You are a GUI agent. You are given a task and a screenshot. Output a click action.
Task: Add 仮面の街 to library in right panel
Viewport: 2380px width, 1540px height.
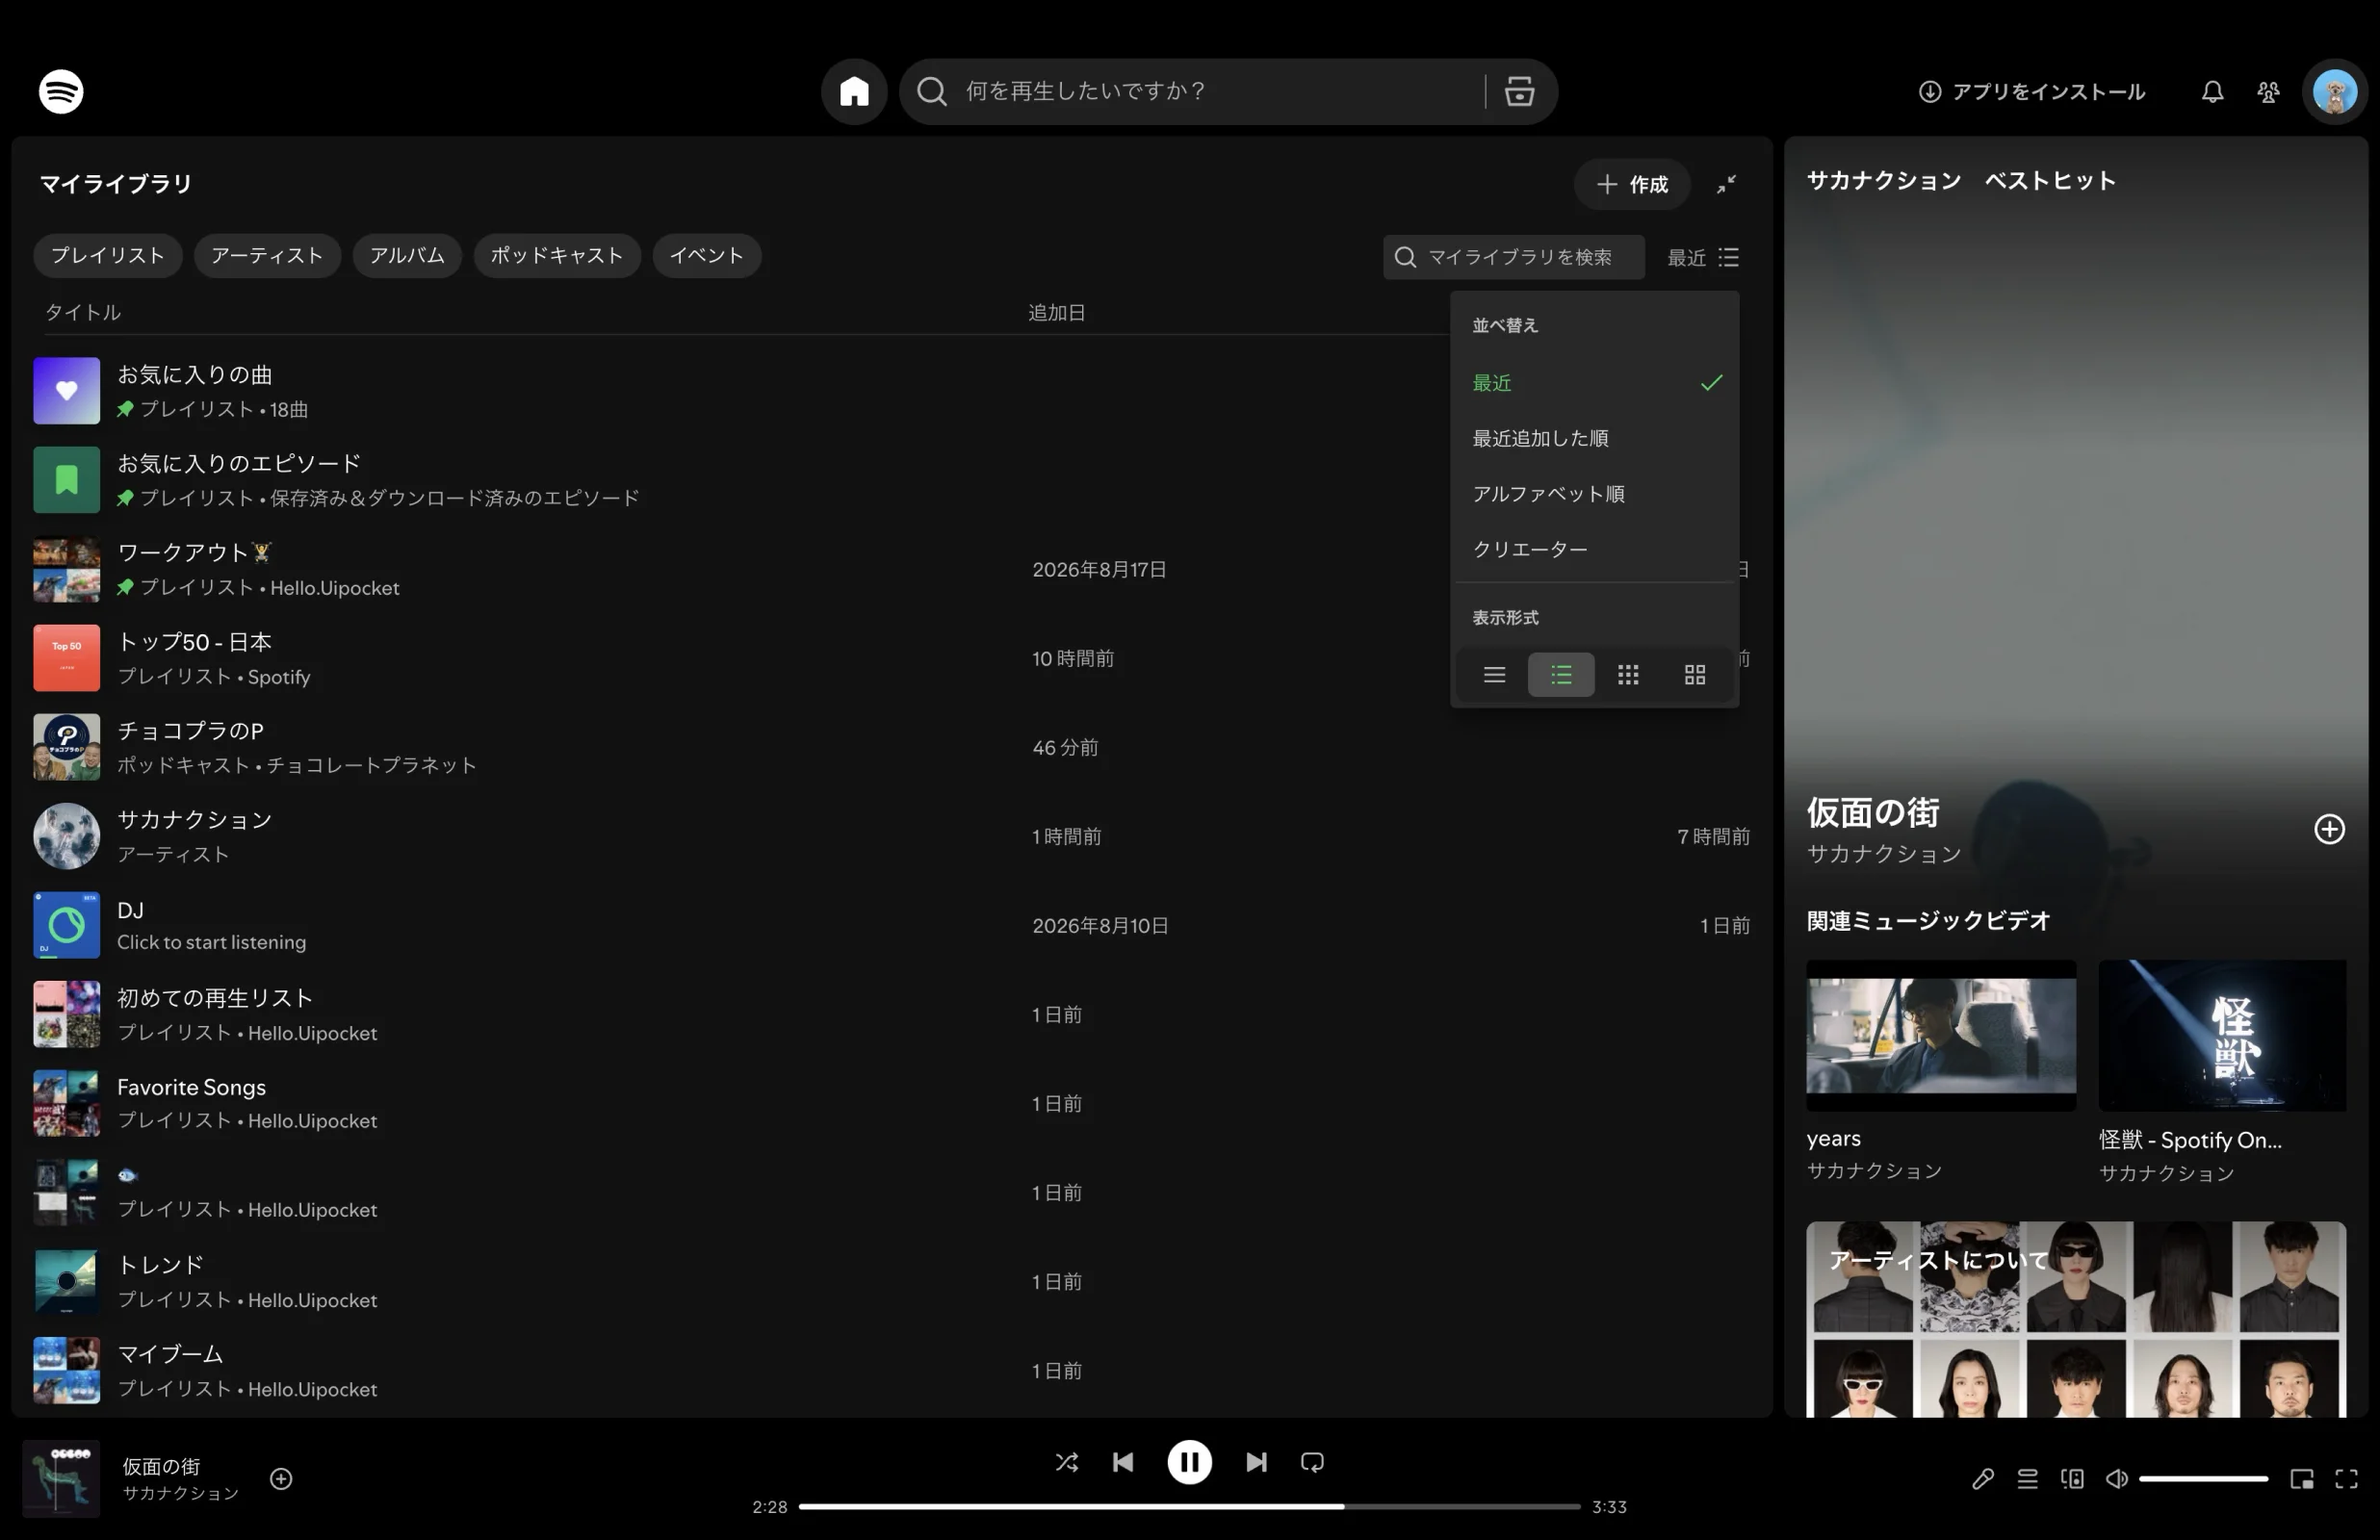pos(2329,829)
